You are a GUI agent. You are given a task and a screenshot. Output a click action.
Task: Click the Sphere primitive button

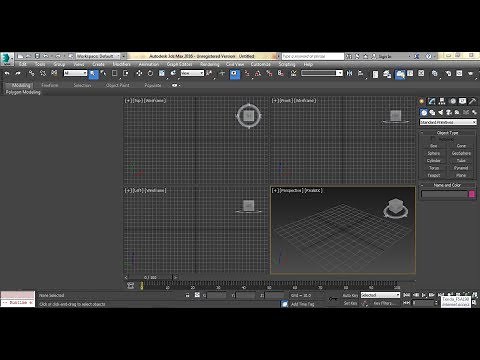[433, 153]
